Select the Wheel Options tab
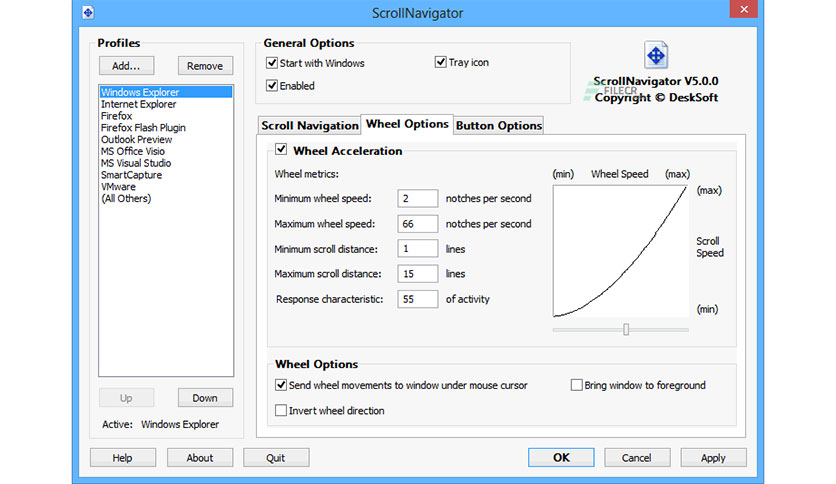The width and height of the screenshot is (836, 484). click(x=407, y=124)
